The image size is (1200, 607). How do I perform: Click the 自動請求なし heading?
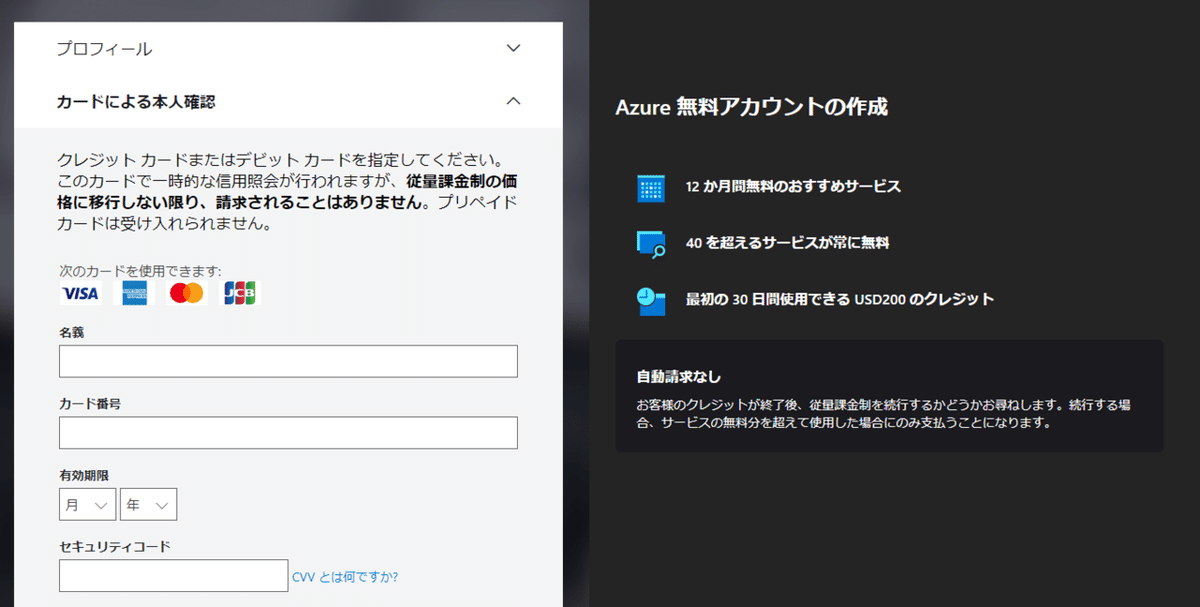point(679,377)
